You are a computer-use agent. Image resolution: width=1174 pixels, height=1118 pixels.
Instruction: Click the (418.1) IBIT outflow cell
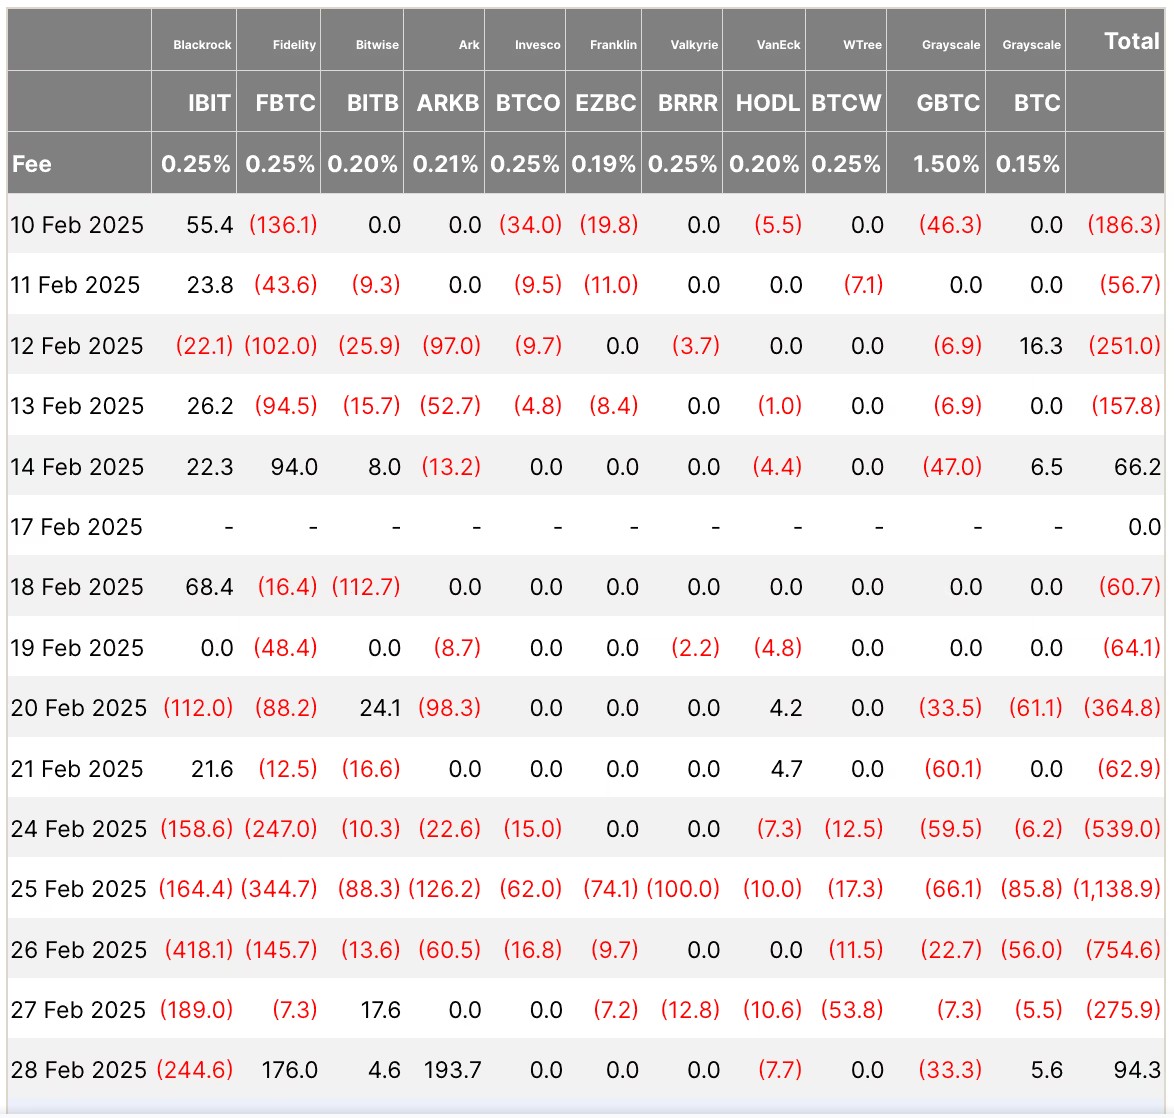tap(198, 949)
